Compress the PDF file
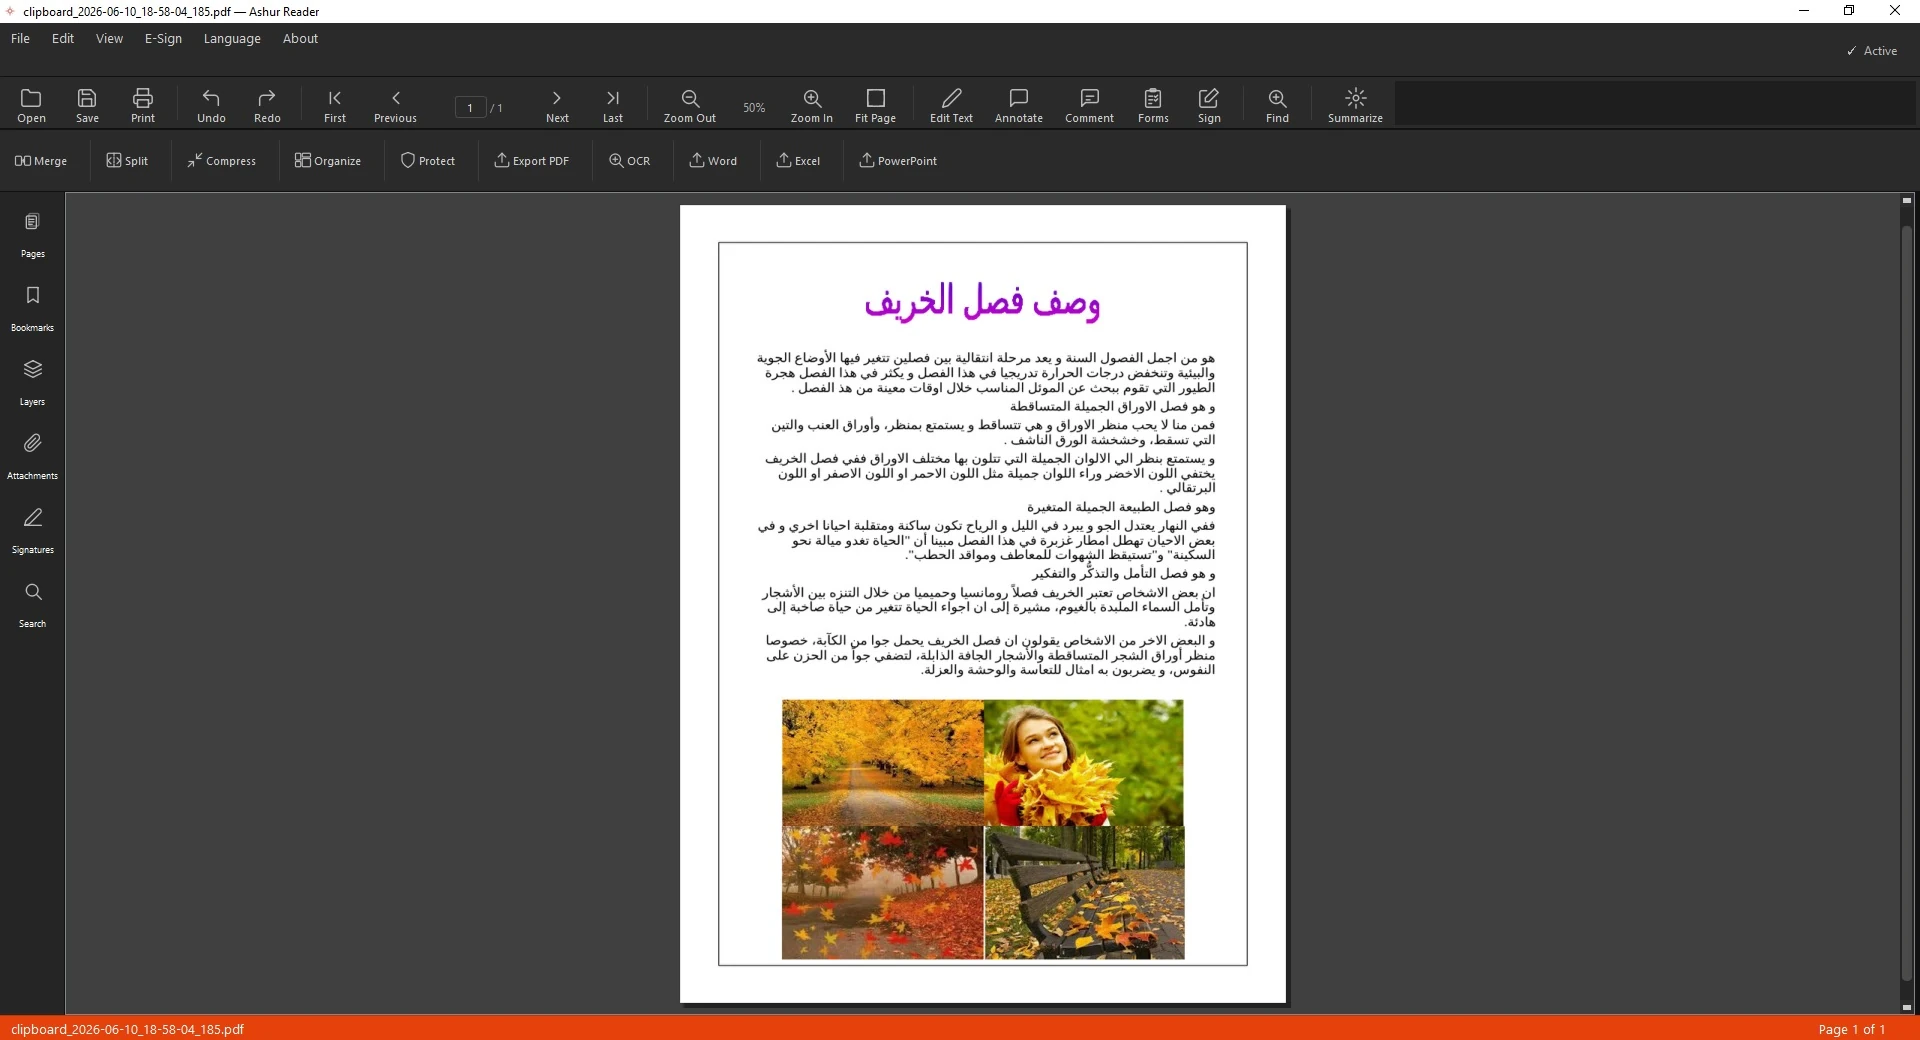Screen dimensions: 1920x1040 click(222, 161)
